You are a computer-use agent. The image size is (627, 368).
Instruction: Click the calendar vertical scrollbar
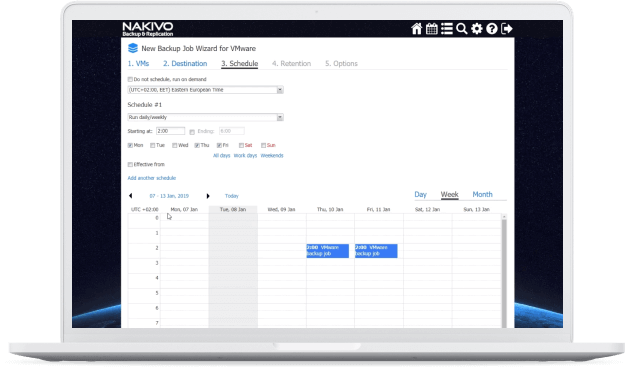click(504, 272)
